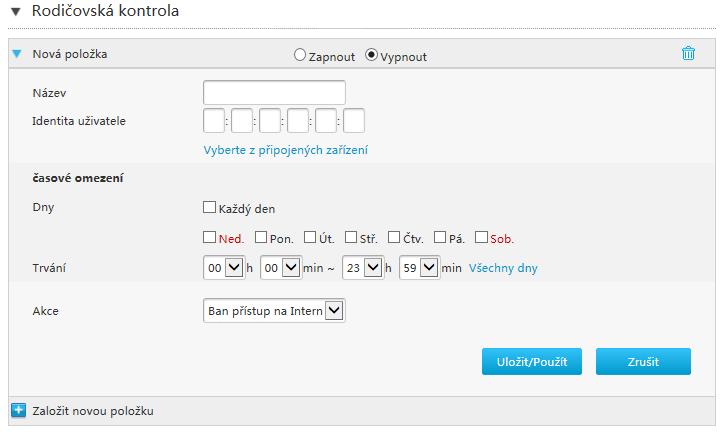Viewport: 724px width, 435px height.
Task: Enable the Sob. checkbox
Action: point(481,237)
